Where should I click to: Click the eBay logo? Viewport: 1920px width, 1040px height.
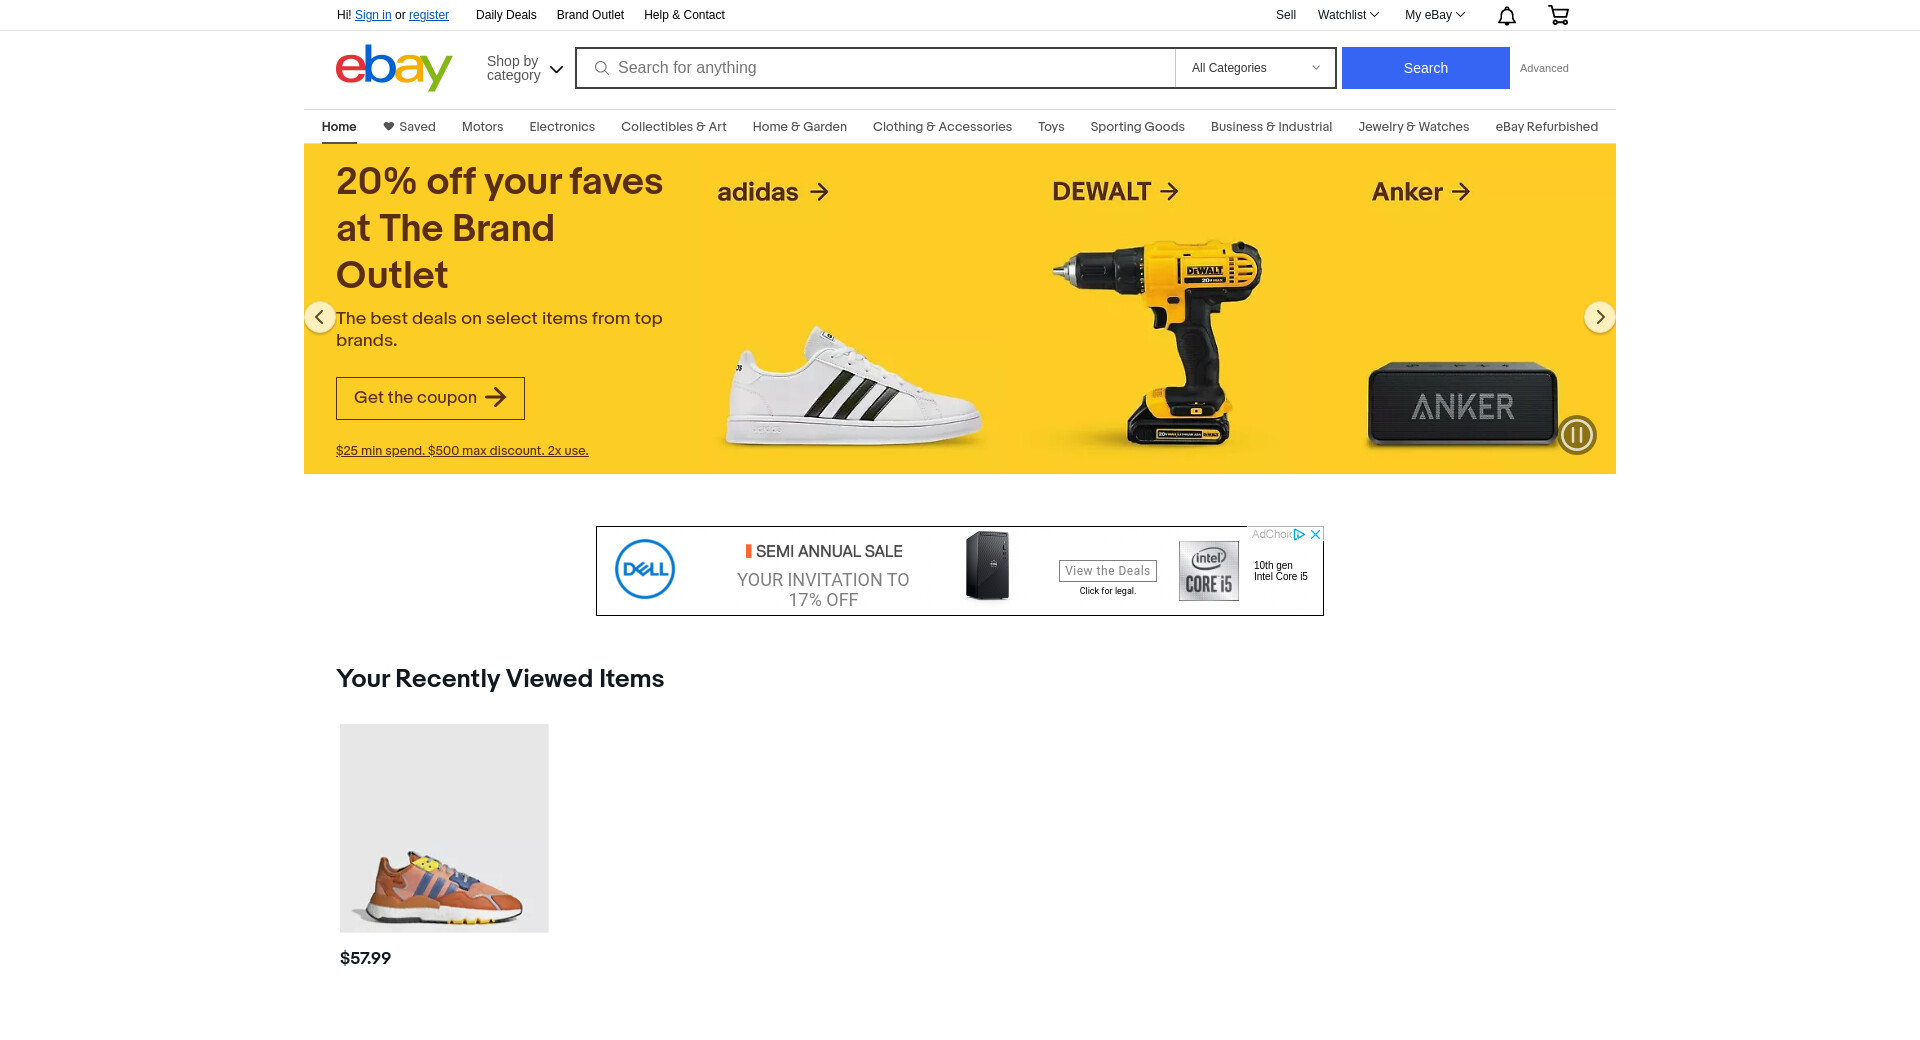click(394, 67)
